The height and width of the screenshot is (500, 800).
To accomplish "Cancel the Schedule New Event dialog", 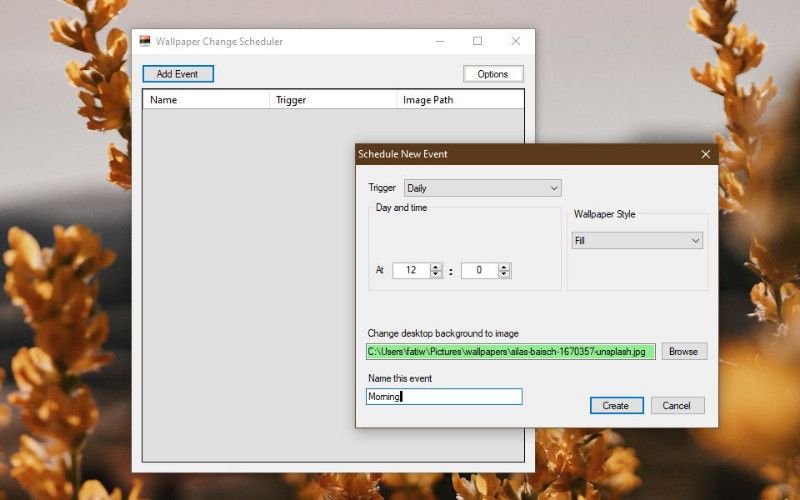I will pyautogui.click(x=677, y=405).
